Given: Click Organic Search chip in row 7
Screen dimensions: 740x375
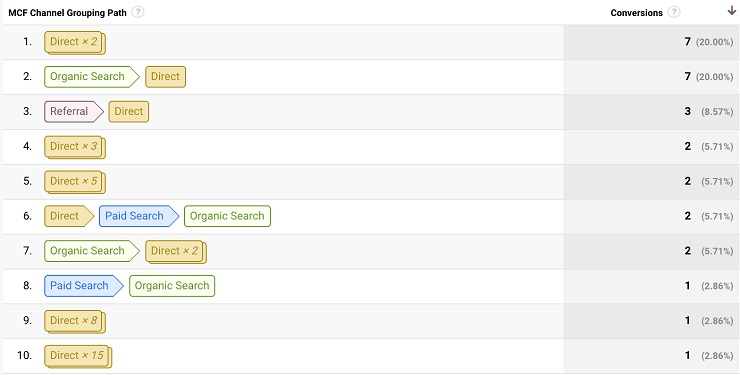Looking at the screenshot, I should [92, 251].
